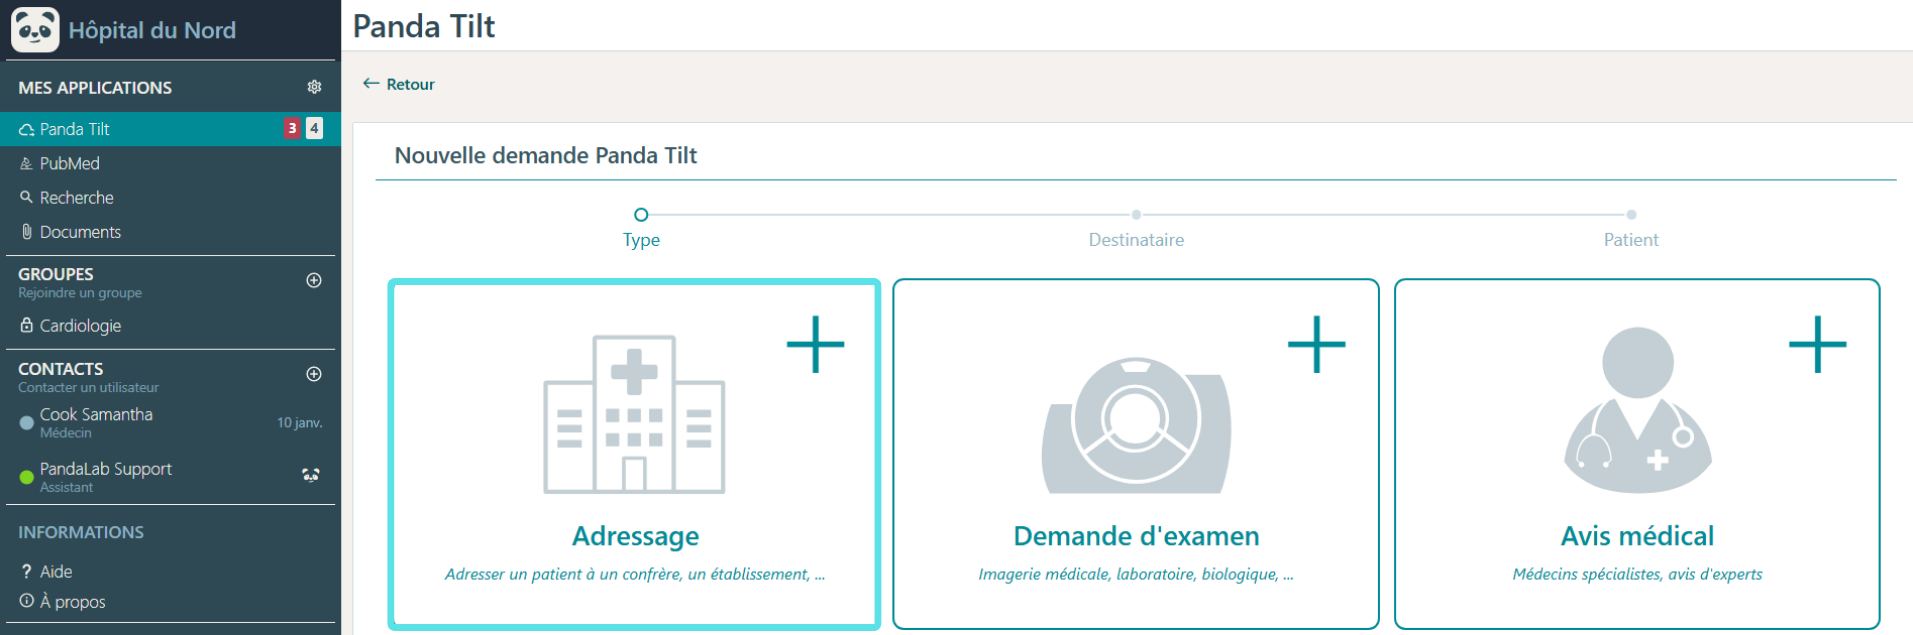Click the Informations section header
This screenshot has width=1913, height=635.
(81, 532)
